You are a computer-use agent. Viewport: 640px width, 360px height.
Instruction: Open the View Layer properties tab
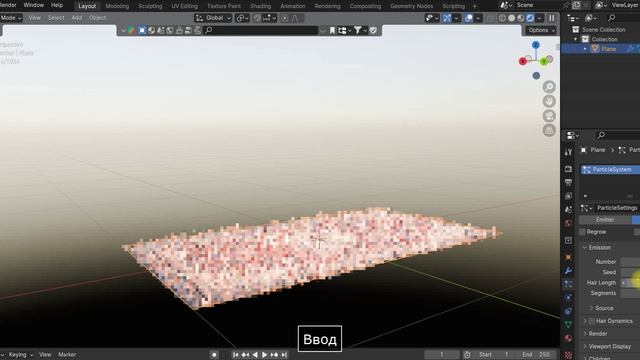click(568, 196)
